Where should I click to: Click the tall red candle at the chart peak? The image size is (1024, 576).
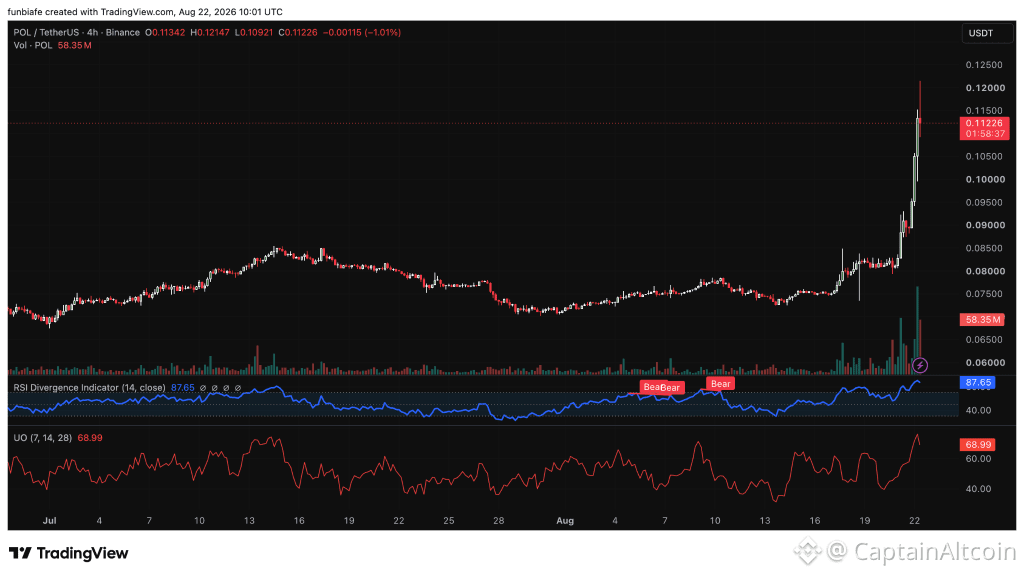click(x=920, y=108)
